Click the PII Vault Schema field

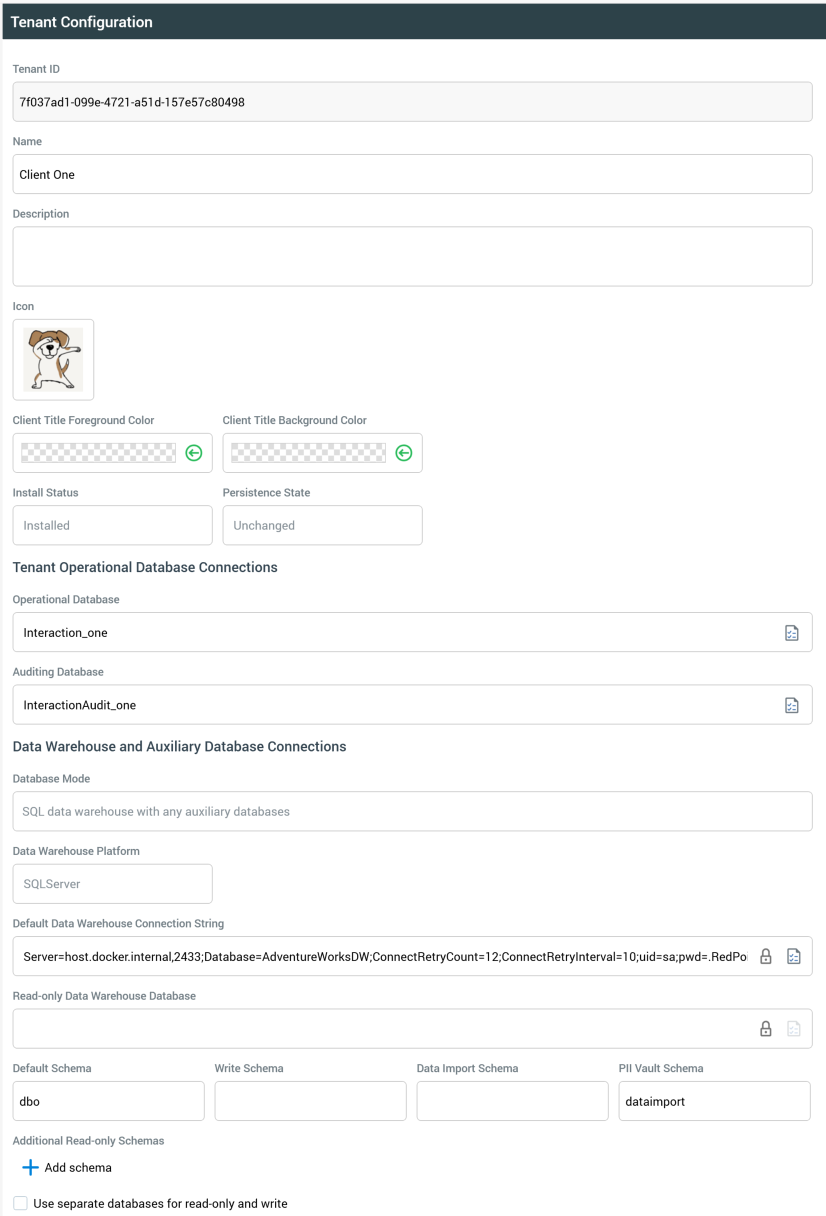[714, 1101]
